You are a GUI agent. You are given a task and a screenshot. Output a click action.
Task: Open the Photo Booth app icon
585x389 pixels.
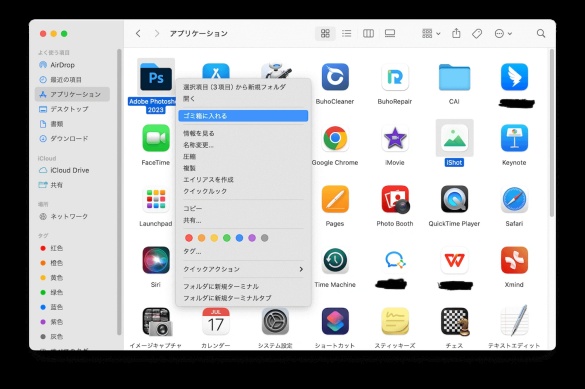pyautogui.click(x=395, y=199)
